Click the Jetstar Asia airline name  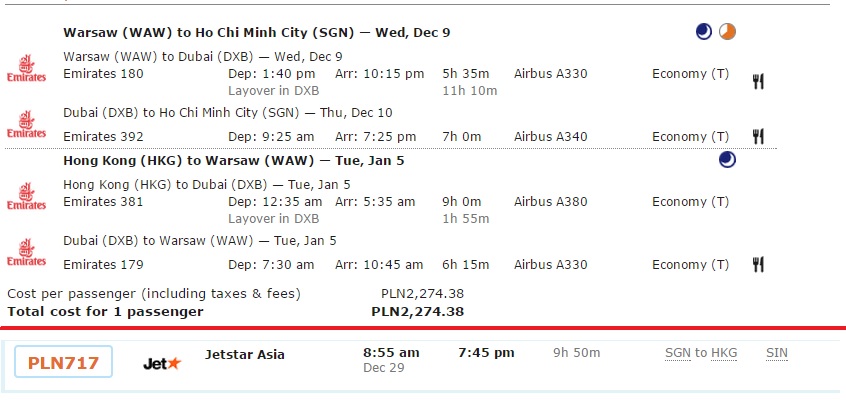tap(244, 355)
